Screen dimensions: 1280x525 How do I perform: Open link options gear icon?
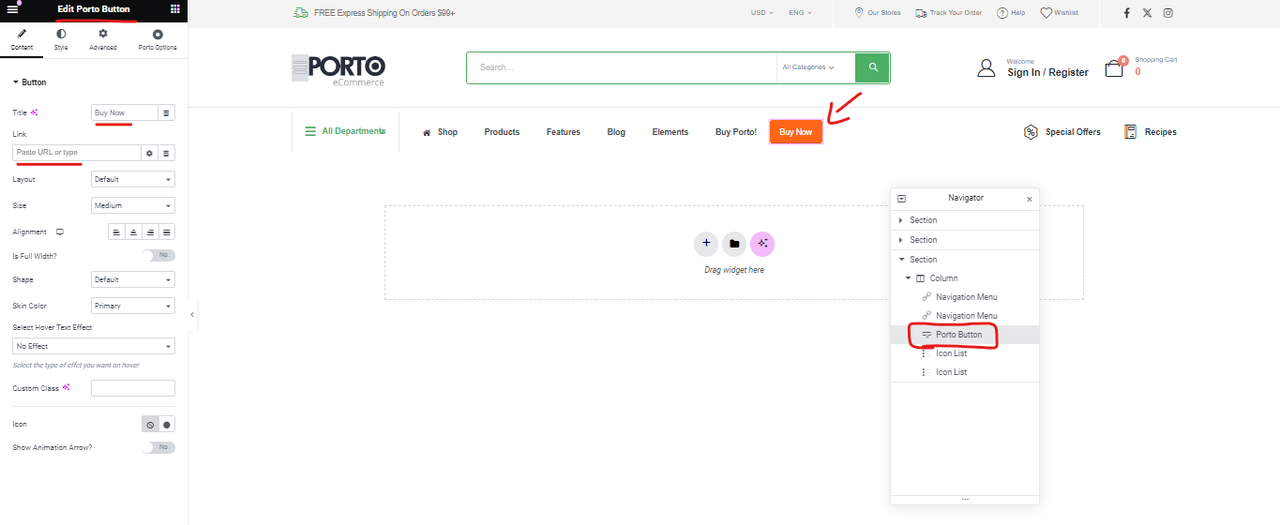point(149,152)
